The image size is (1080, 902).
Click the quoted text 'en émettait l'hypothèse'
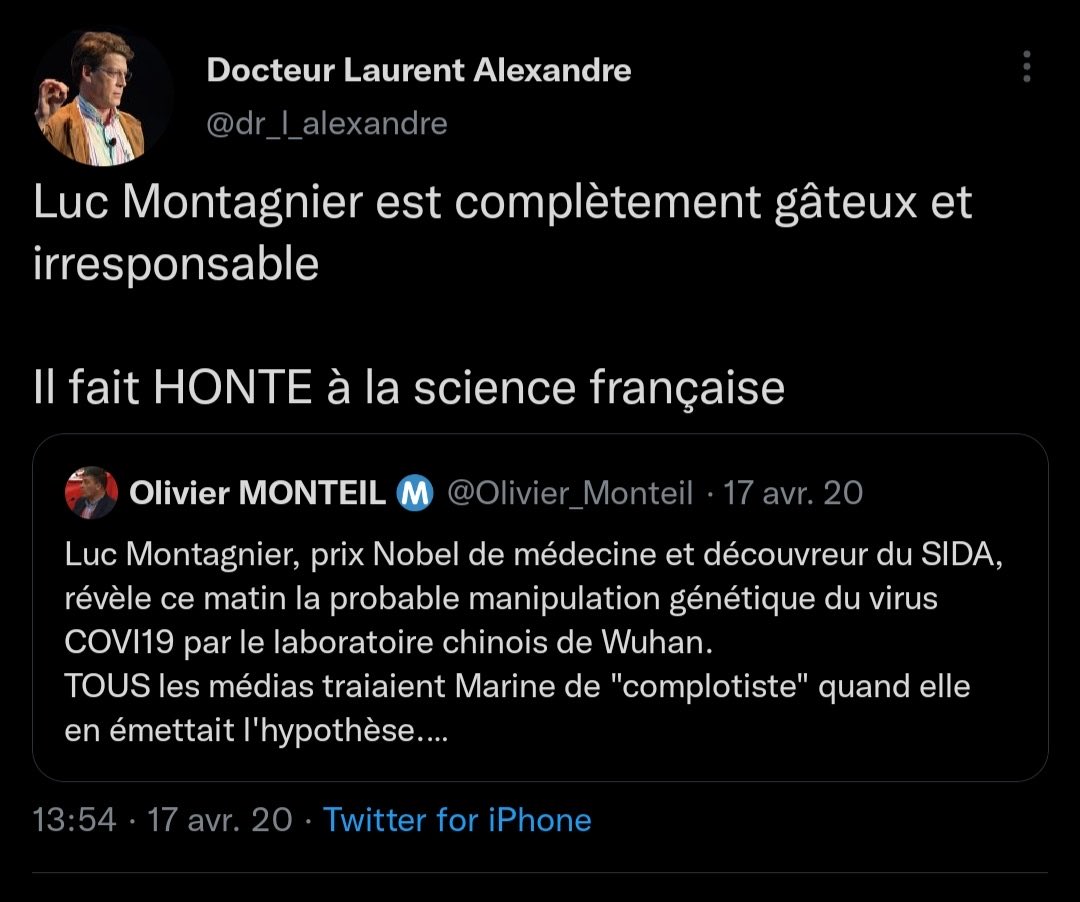point(256,730)
